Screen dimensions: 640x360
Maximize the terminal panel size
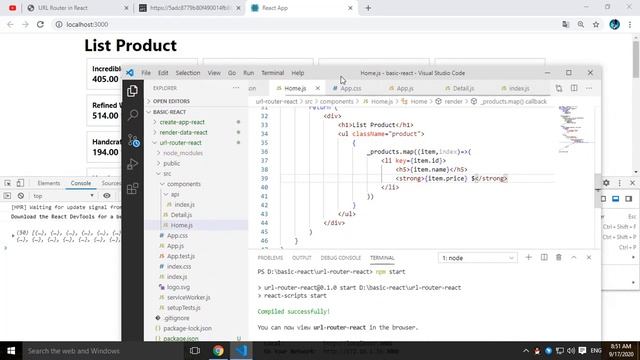[573, 258]
